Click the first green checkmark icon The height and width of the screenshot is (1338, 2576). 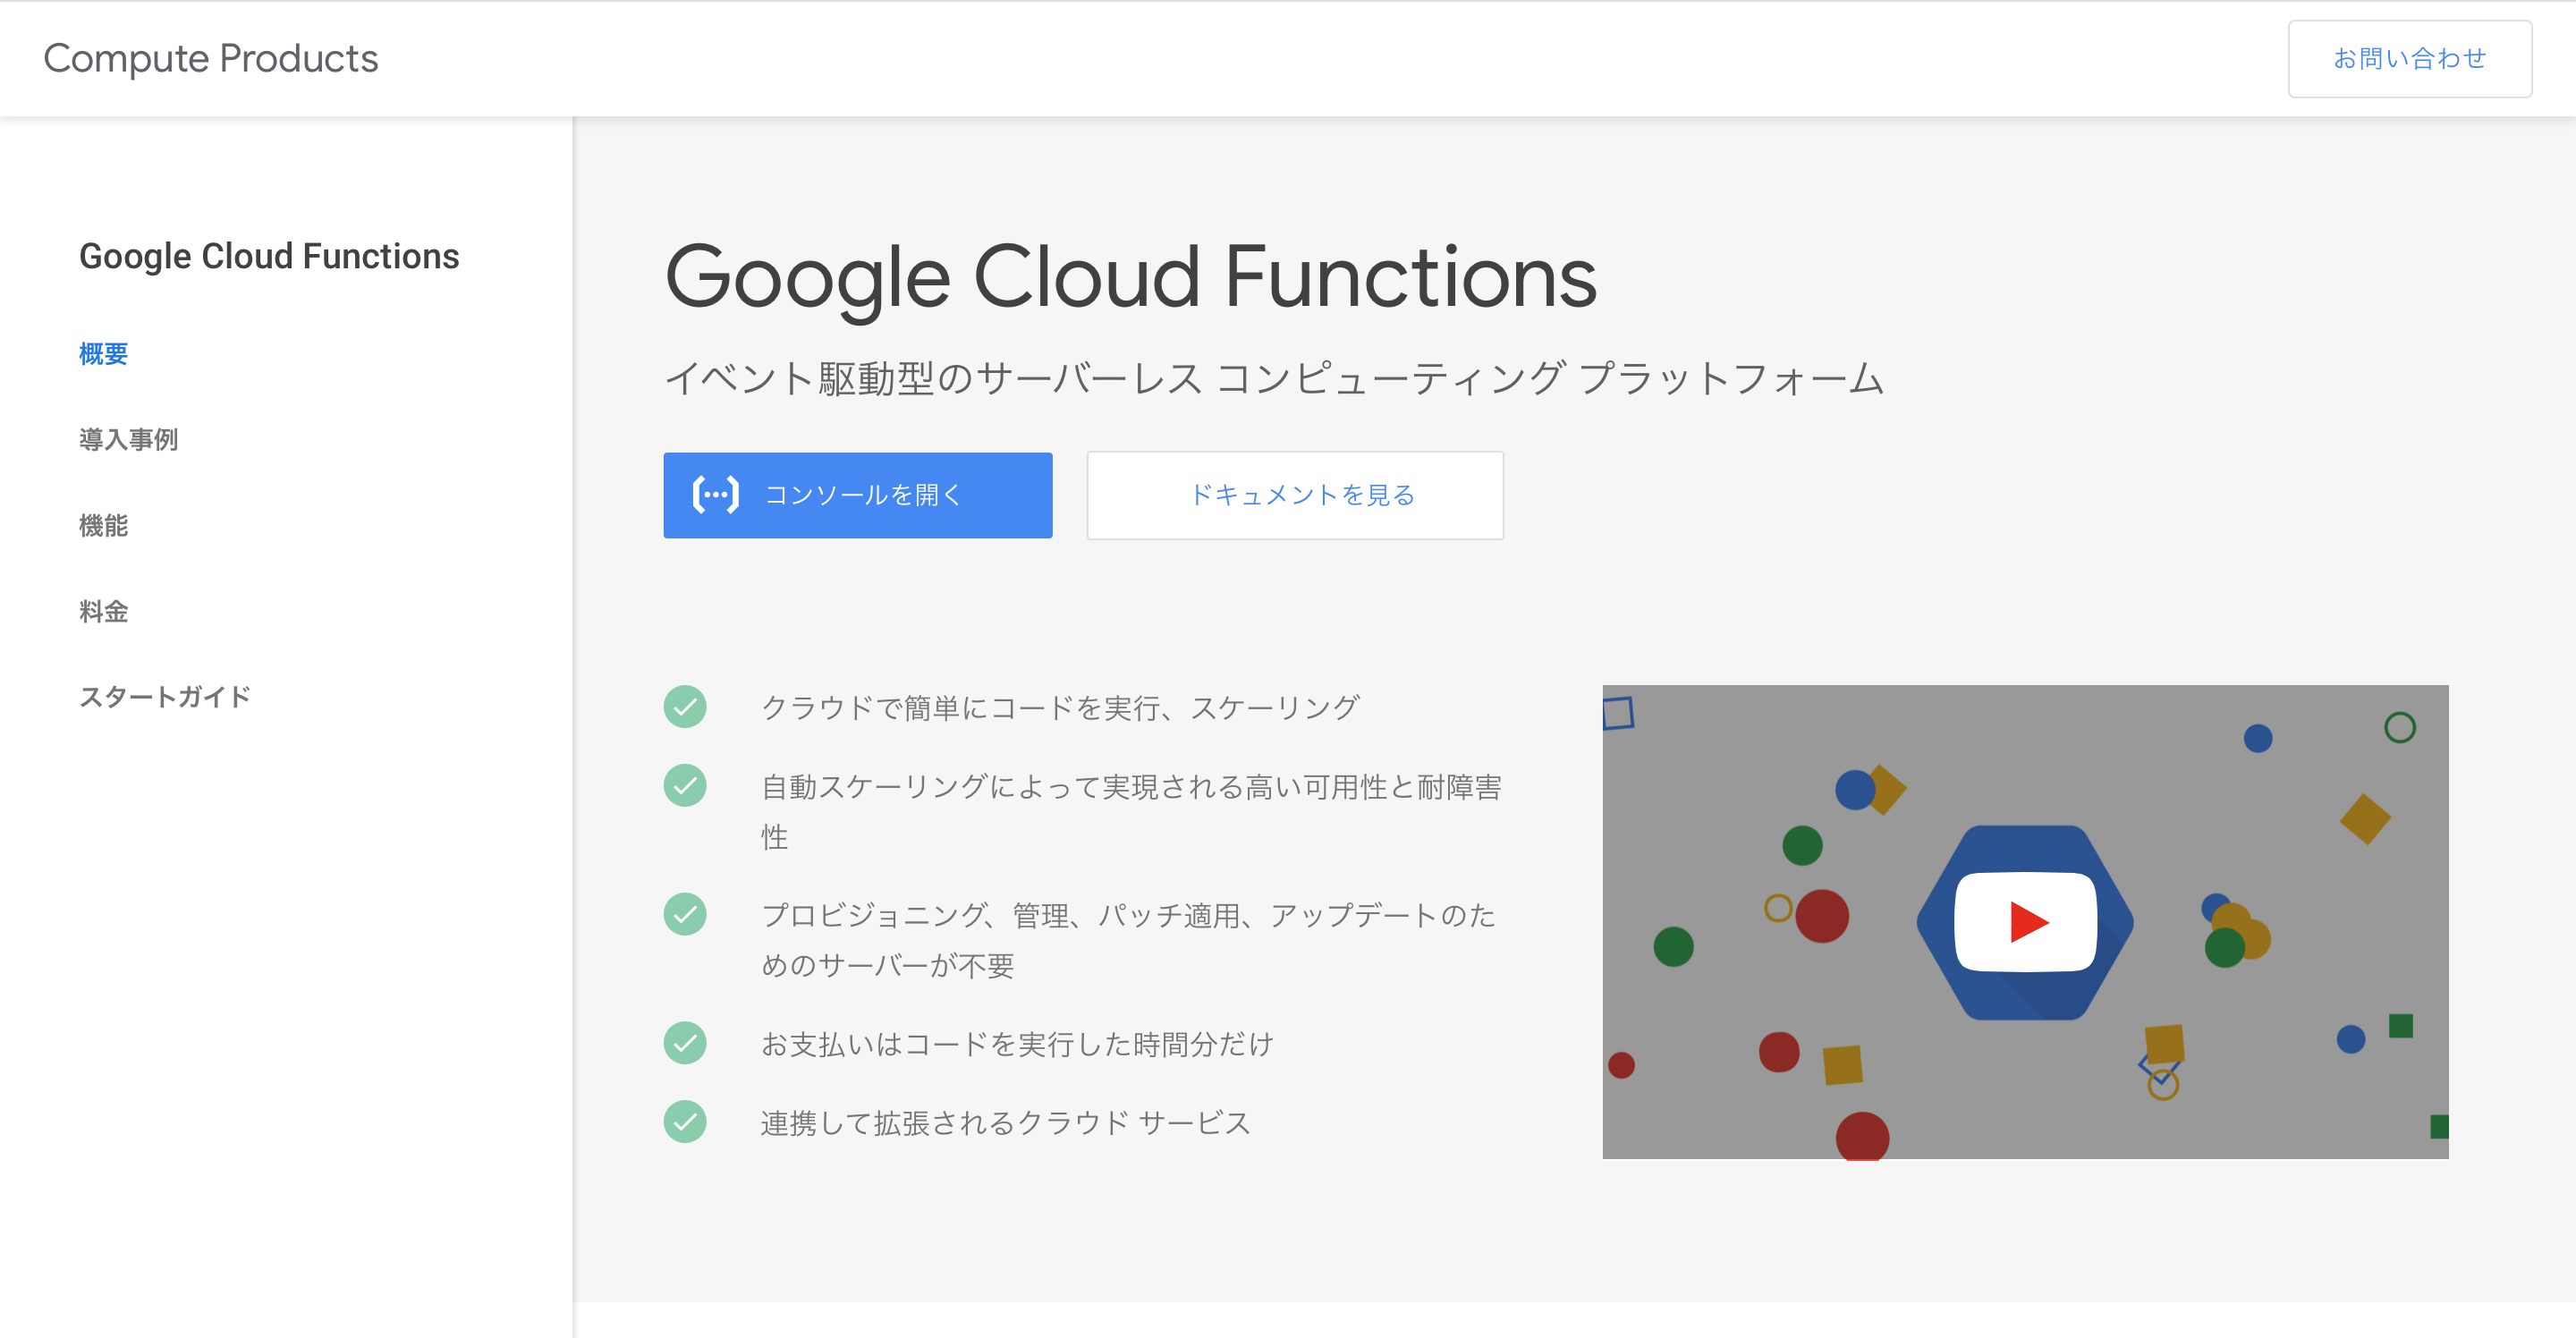coord(685,706)
